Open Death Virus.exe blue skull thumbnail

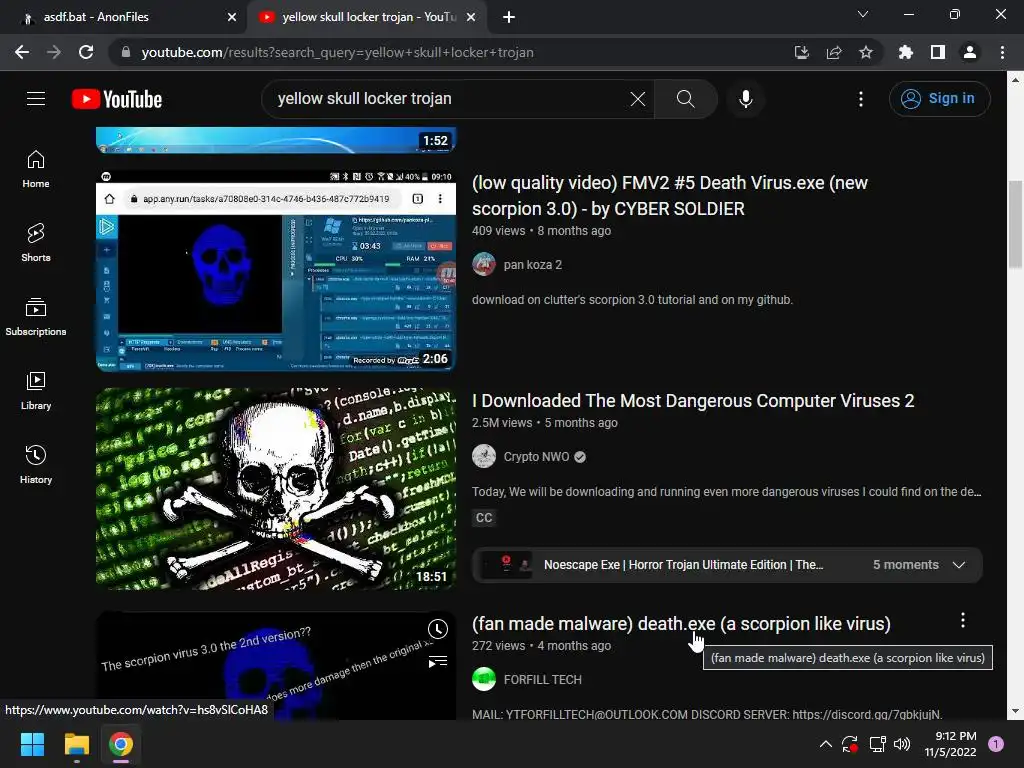click(276, 270)
